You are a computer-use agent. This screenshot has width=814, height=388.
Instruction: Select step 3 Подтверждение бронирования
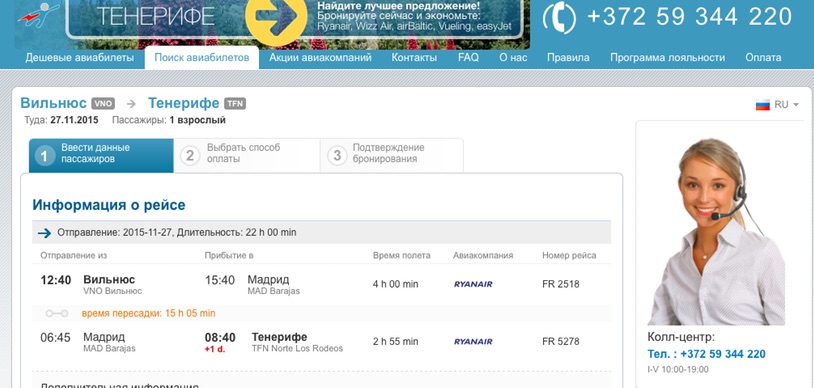391,155
